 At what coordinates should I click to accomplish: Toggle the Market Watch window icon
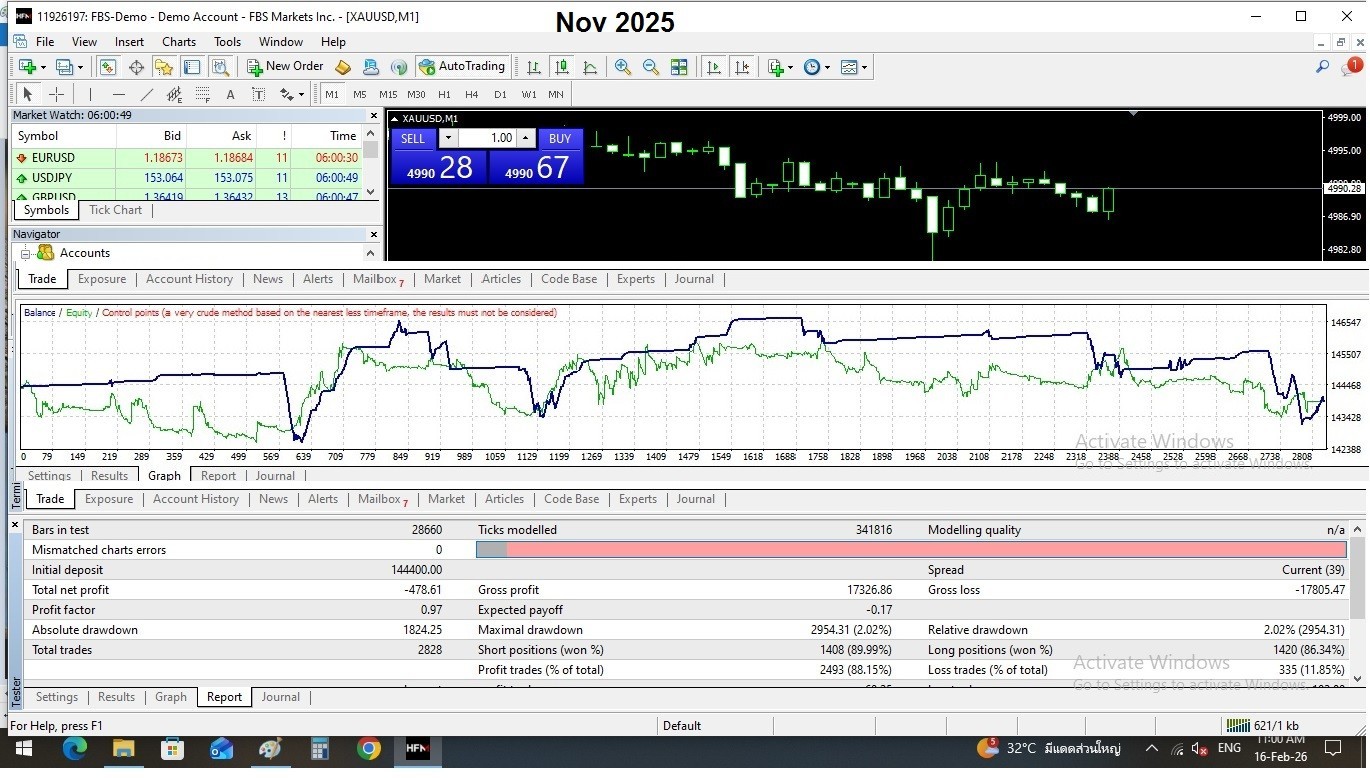click(x=108, y=67)
